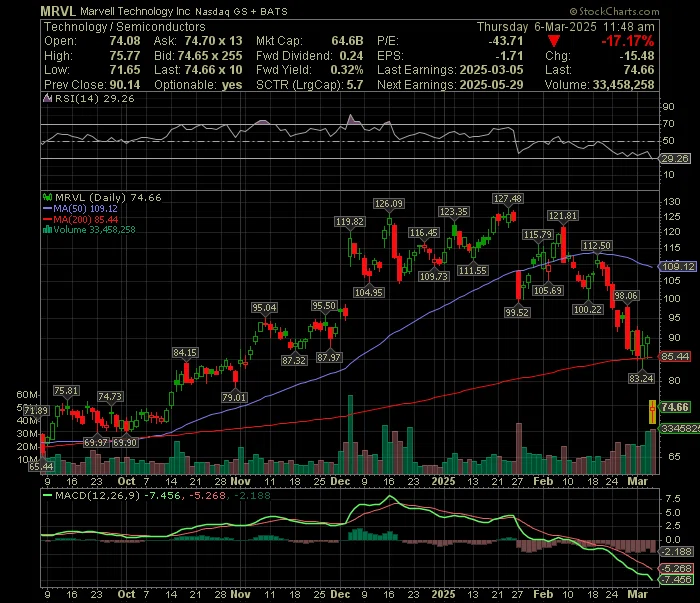Image resolution: width=700 pixels, height=603 pixels.
Task: Click the Next Earnings date 2025-05-29
Action: point(491,85)
